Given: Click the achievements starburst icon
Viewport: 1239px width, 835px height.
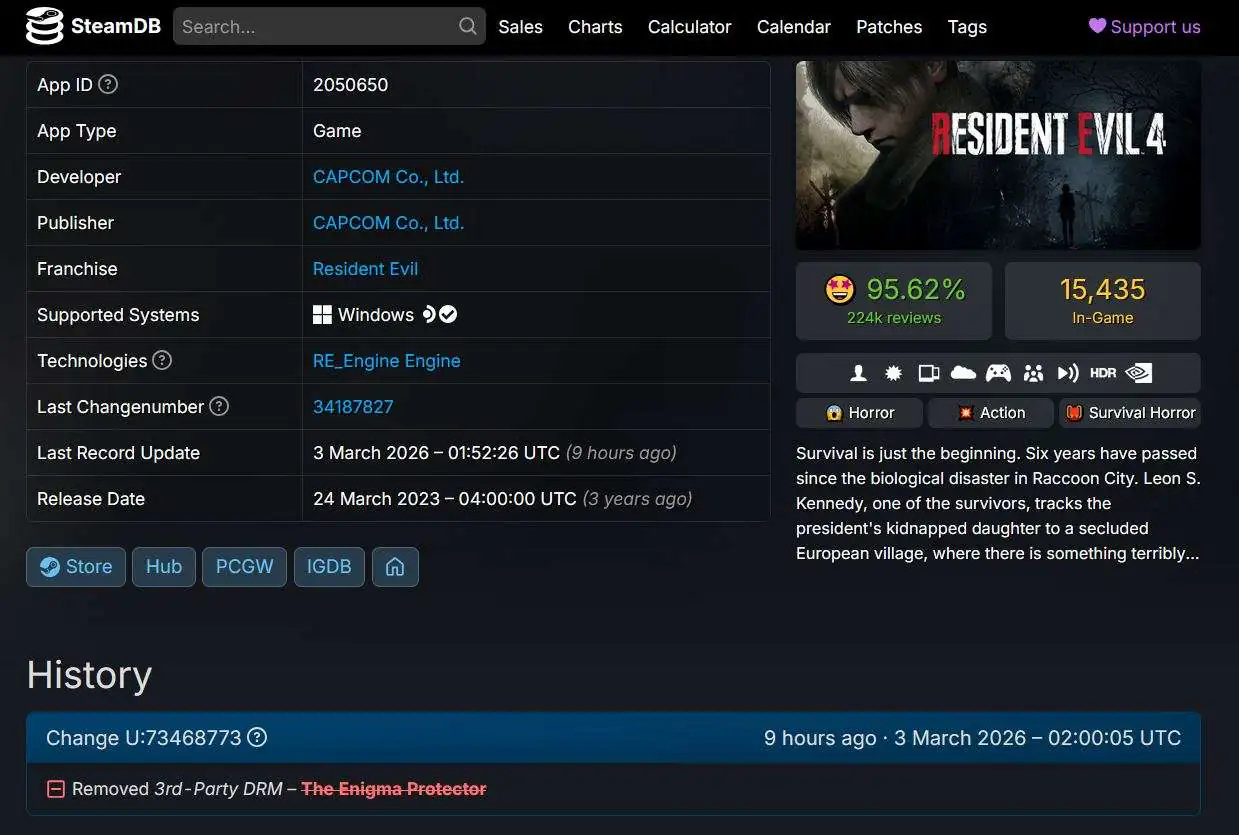Looking at the screenshot, I should pos(894,373).
